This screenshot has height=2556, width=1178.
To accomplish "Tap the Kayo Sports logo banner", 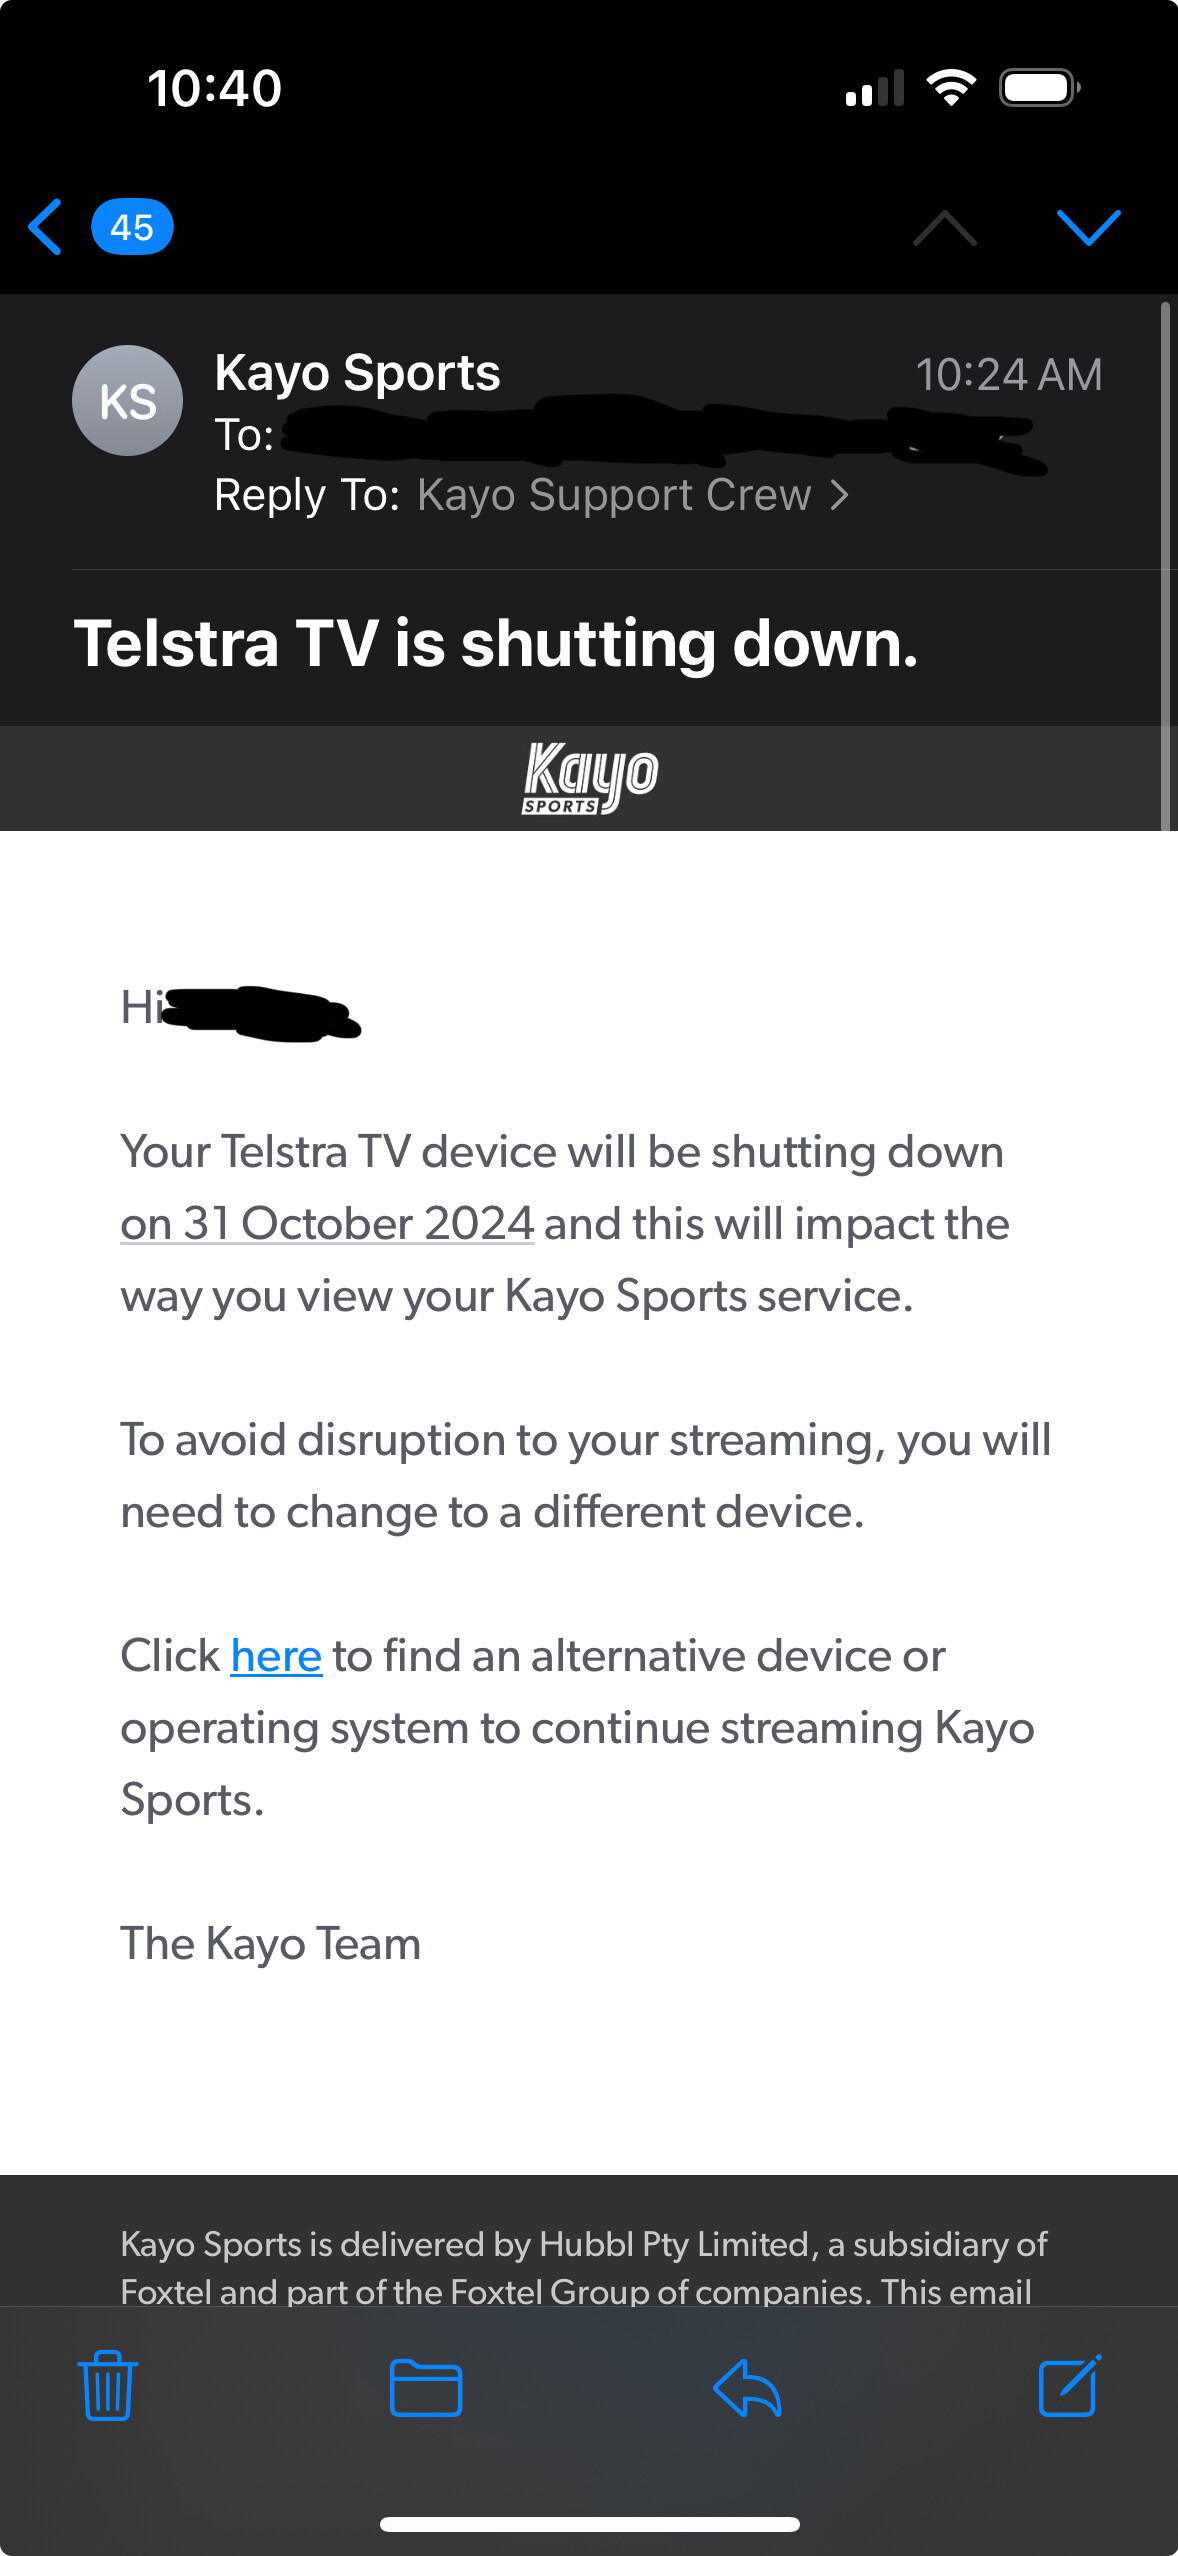I will pyautogui.click(x=589, y=777).
